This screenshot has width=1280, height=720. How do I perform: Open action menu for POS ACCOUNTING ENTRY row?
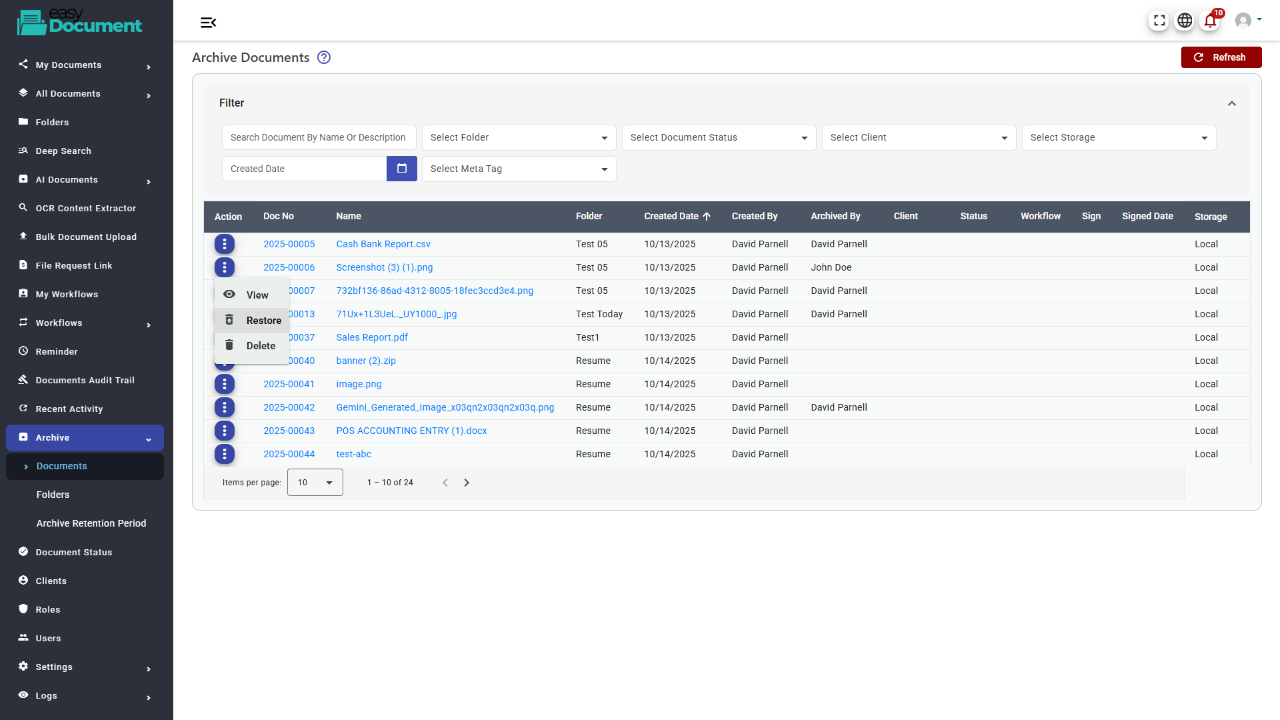(x=225, y=431)
